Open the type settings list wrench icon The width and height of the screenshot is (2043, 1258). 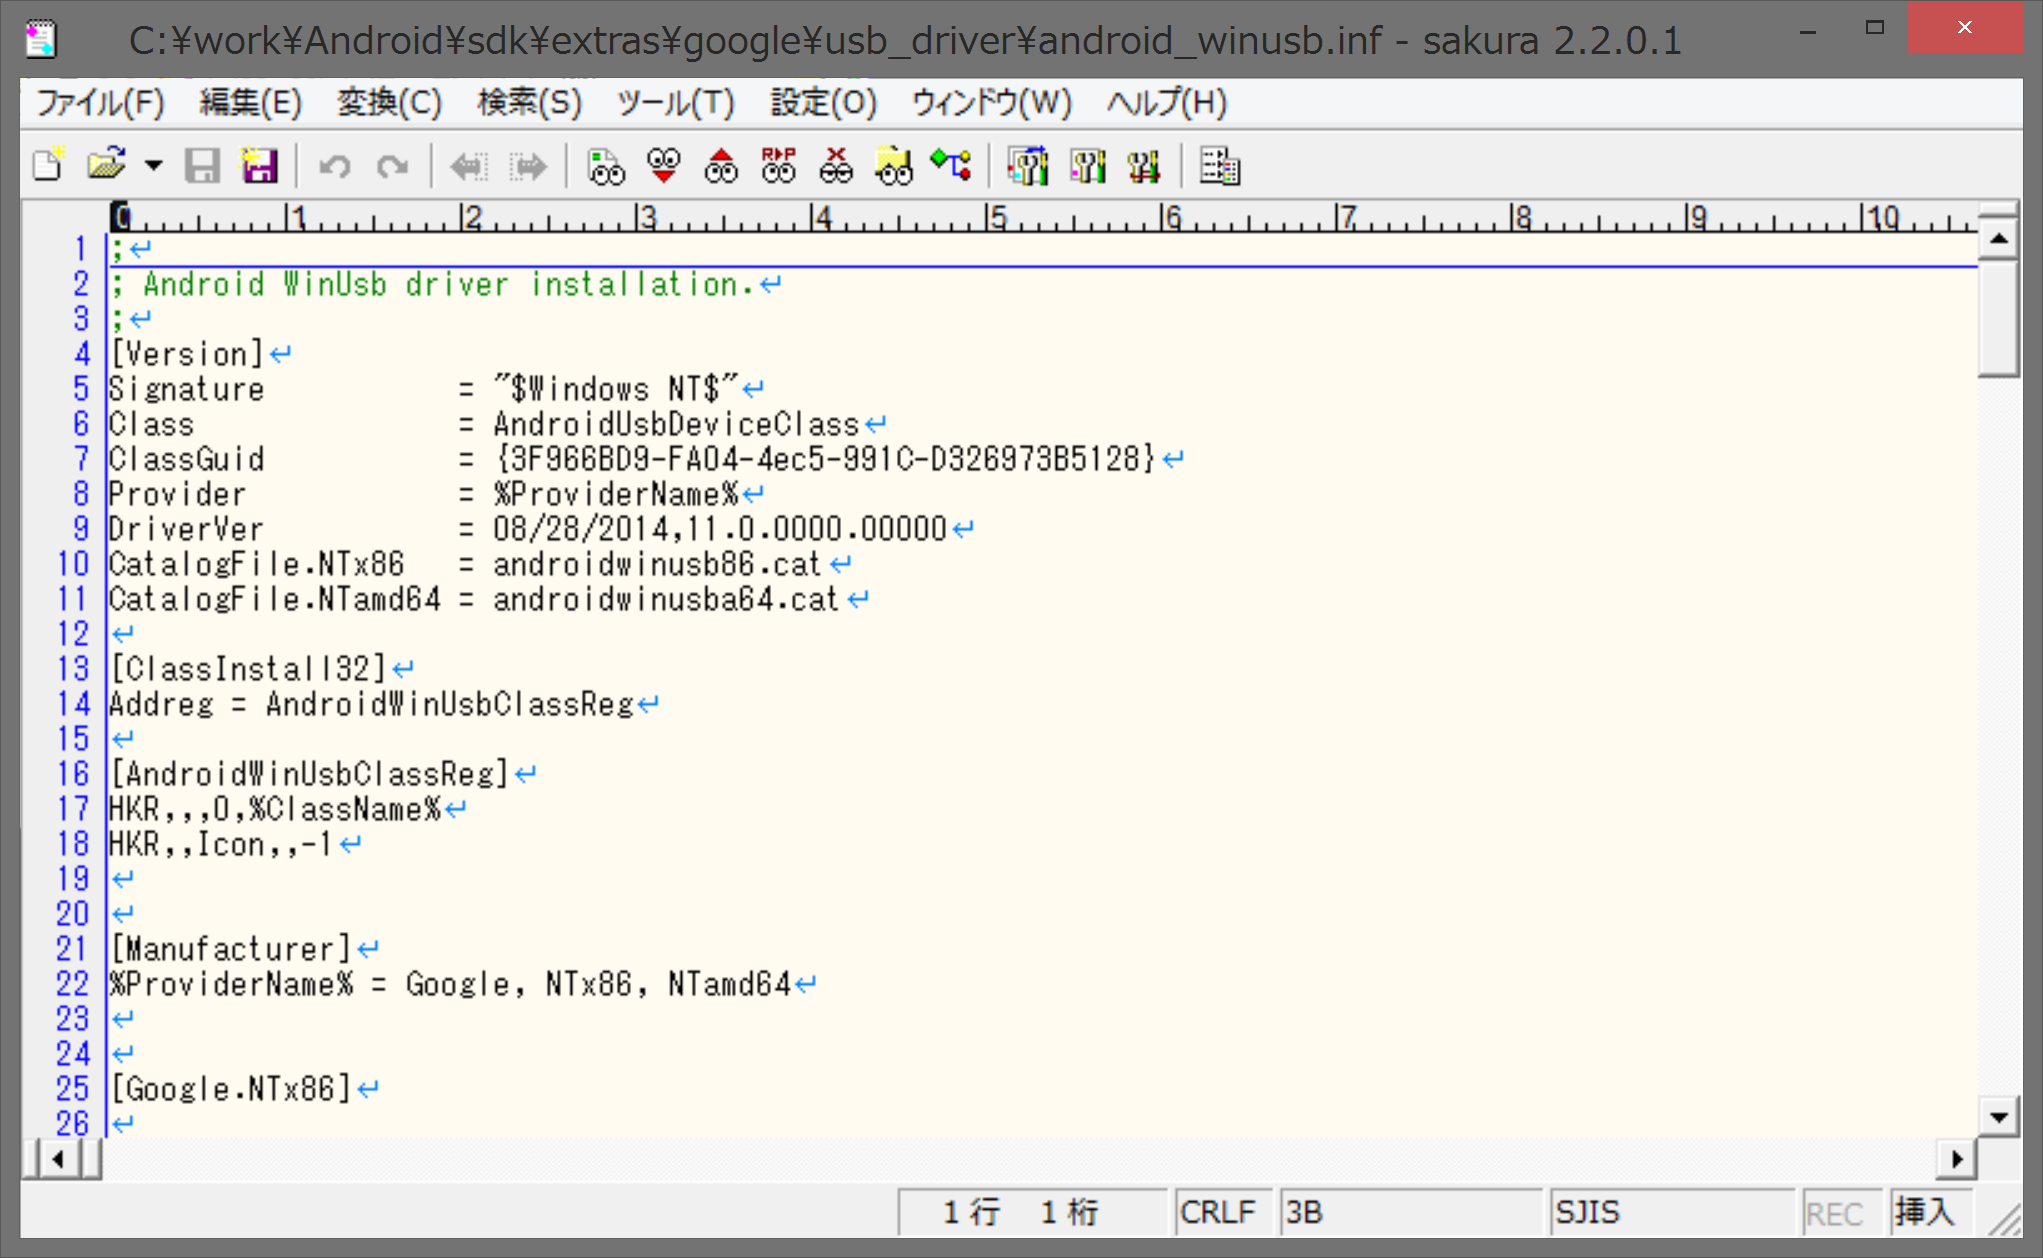point(1028,165)
